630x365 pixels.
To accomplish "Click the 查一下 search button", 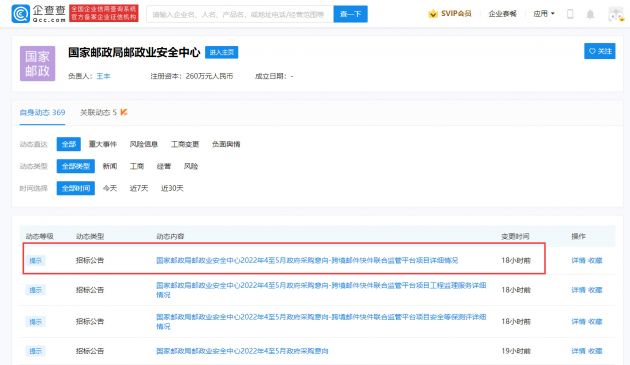I will click(350, 14).
